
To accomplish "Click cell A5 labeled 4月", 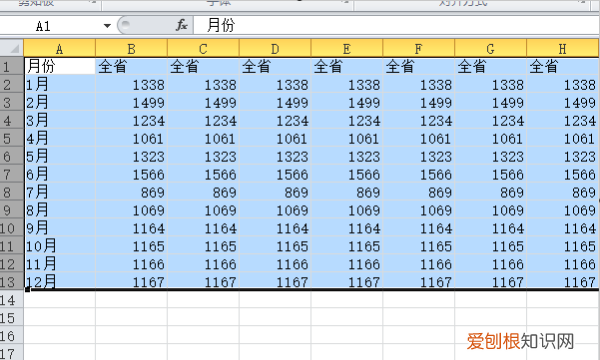I will click(x=60, y=138).
